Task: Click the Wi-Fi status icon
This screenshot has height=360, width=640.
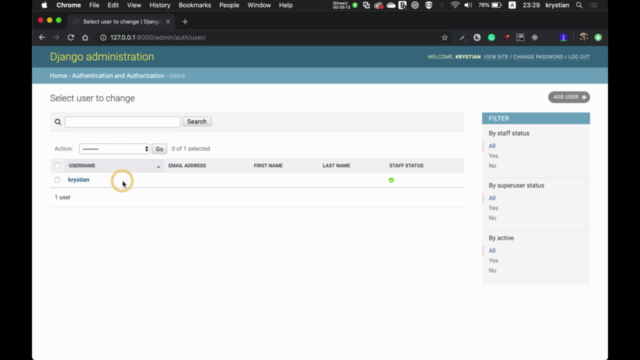Action: (455, 5)
